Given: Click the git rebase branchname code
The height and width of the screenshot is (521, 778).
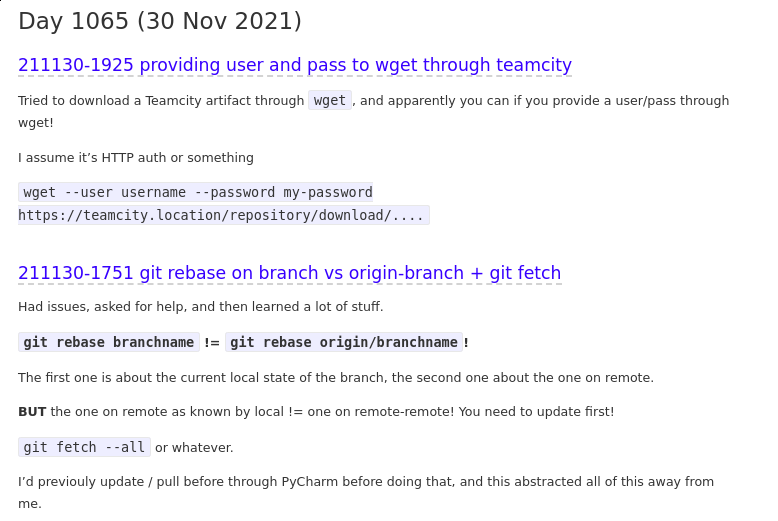Looking at the screenshot, I should coord(109,342).
